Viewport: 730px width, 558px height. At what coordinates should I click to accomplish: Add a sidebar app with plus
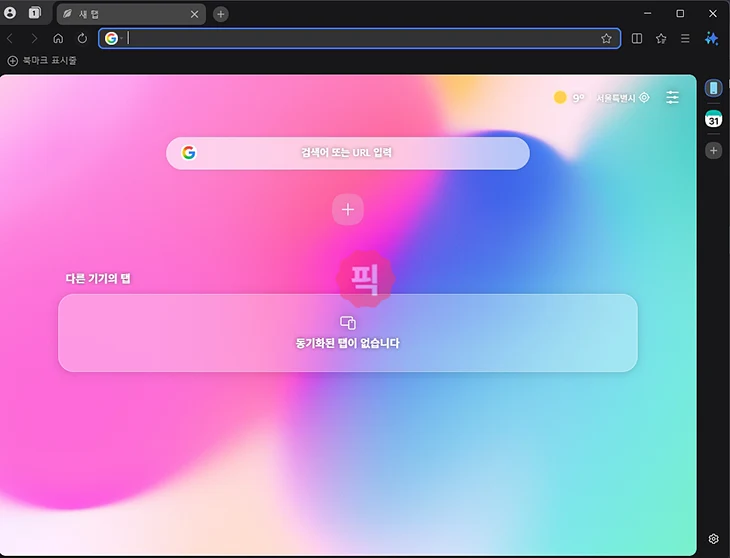[713, 150]
